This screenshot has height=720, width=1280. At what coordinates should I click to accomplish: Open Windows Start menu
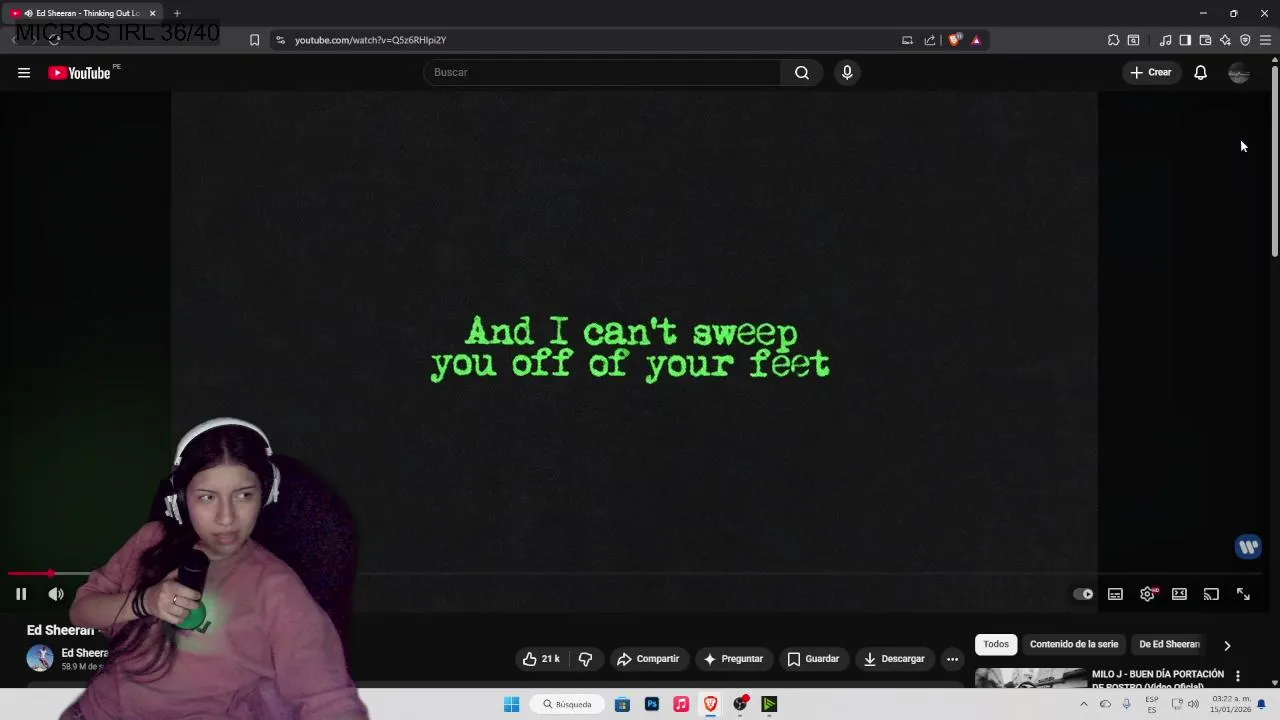click(511, 704)
